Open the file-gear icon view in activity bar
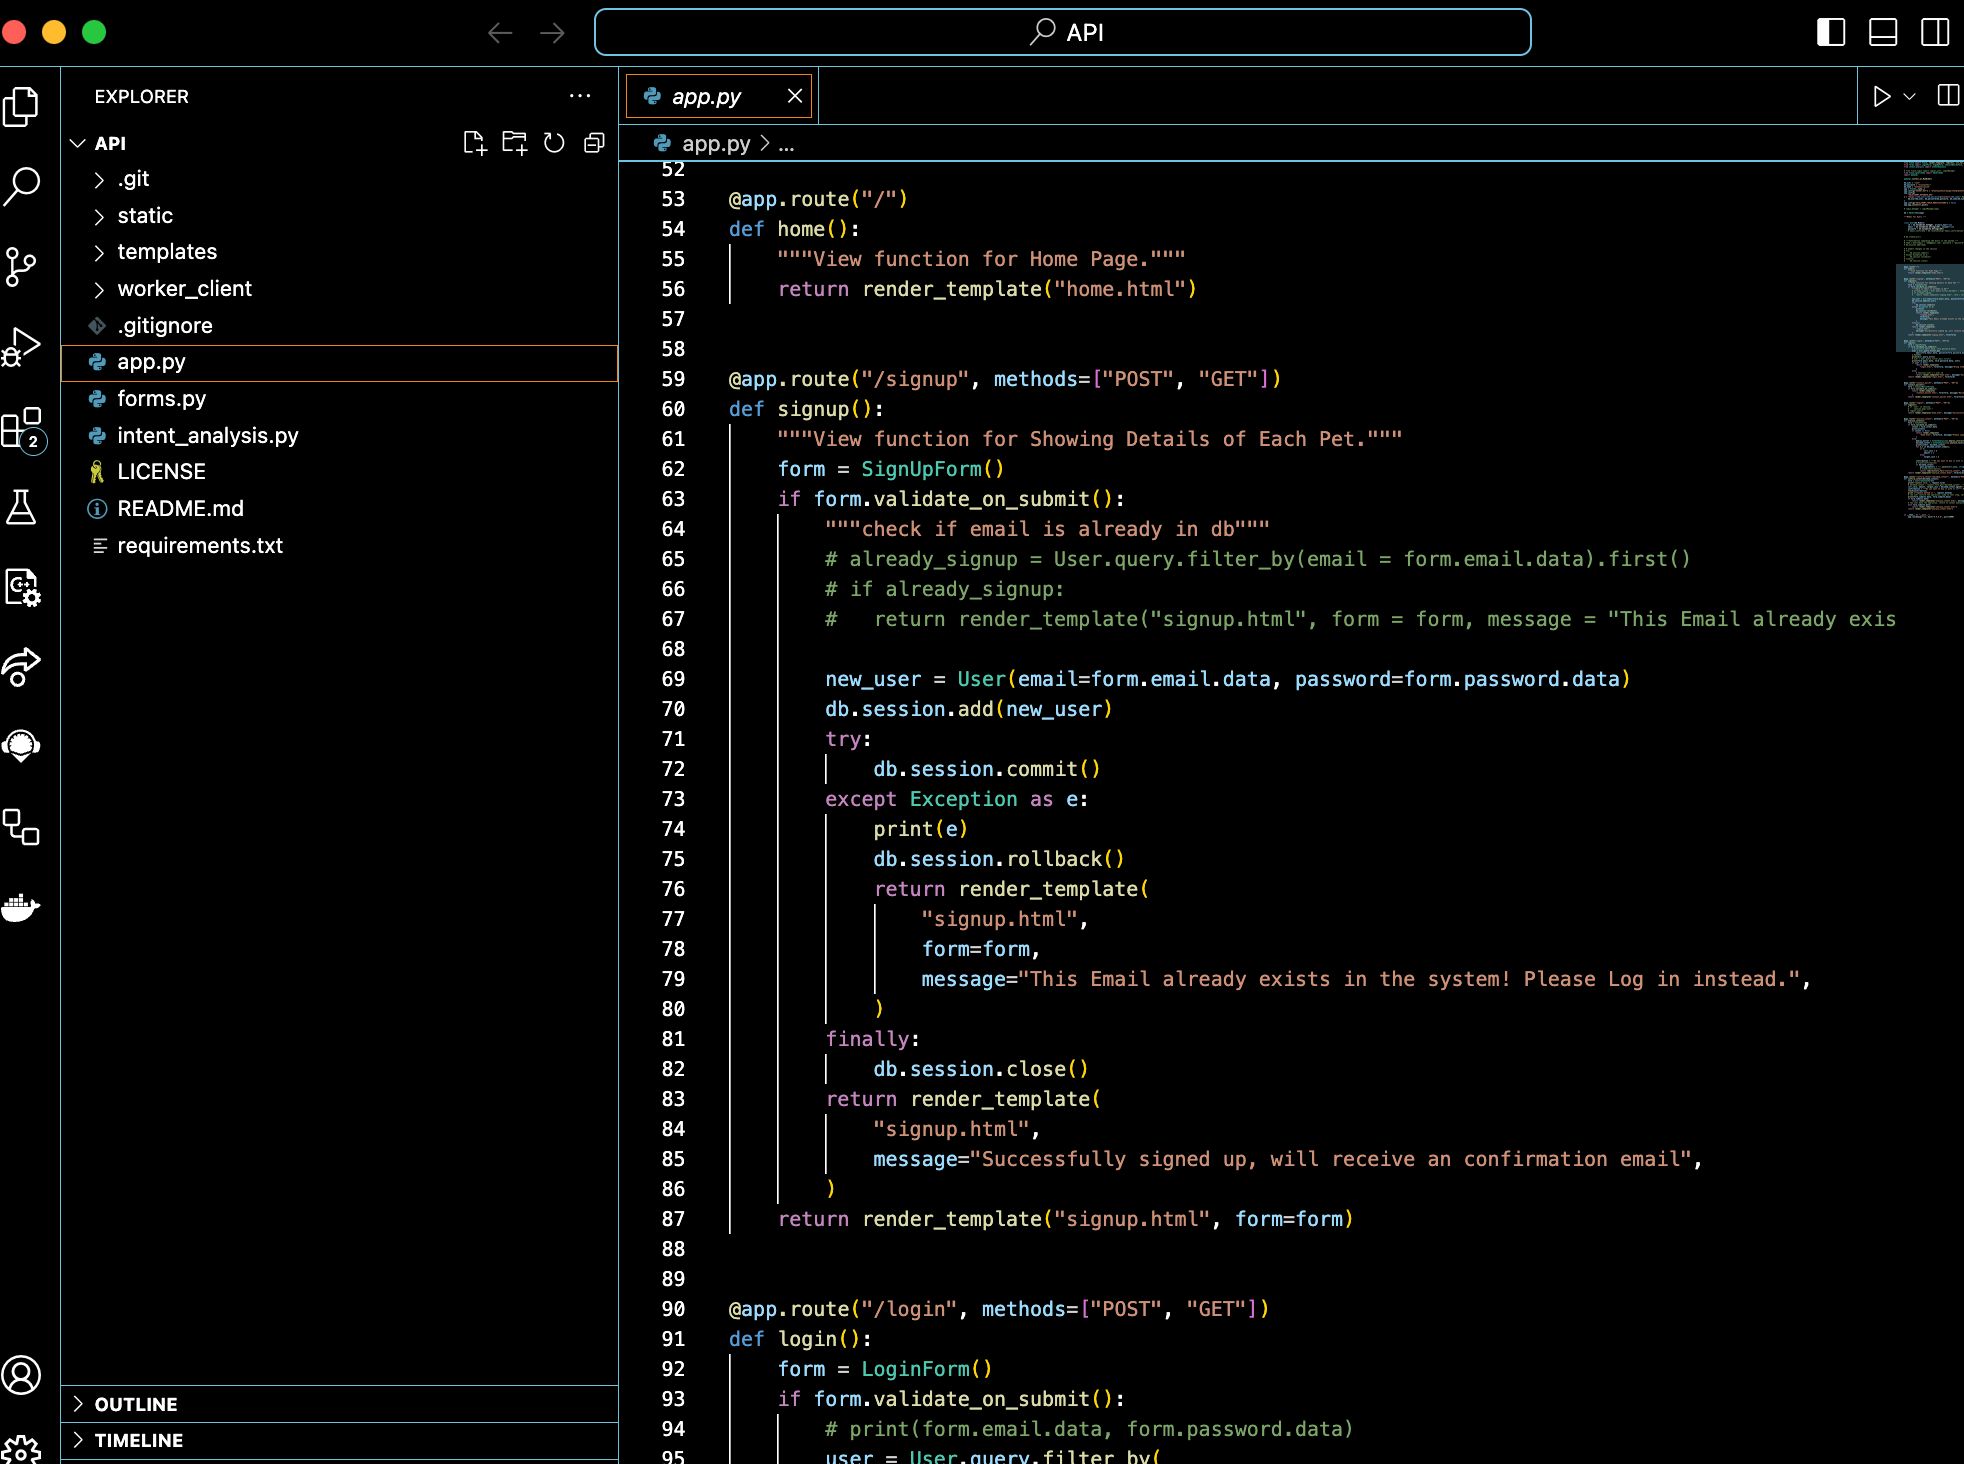Viewport: 1964px width, 1464px height. pyautogui.click(x=22, y=587)
